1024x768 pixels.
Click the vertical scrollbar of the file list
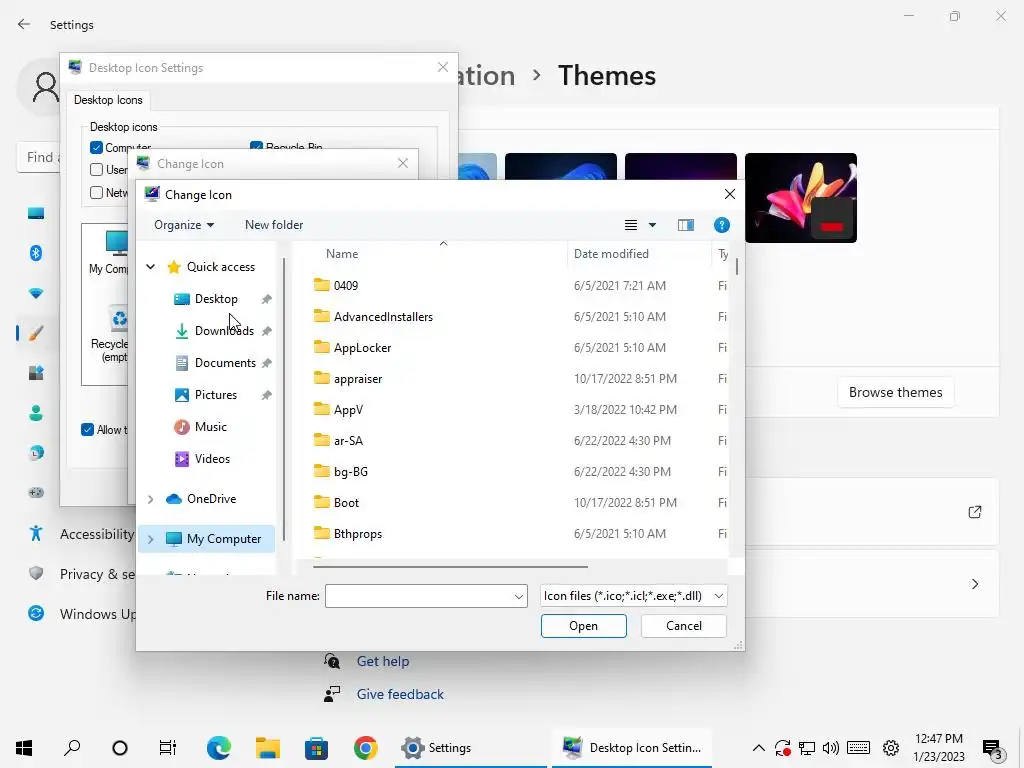737,266
